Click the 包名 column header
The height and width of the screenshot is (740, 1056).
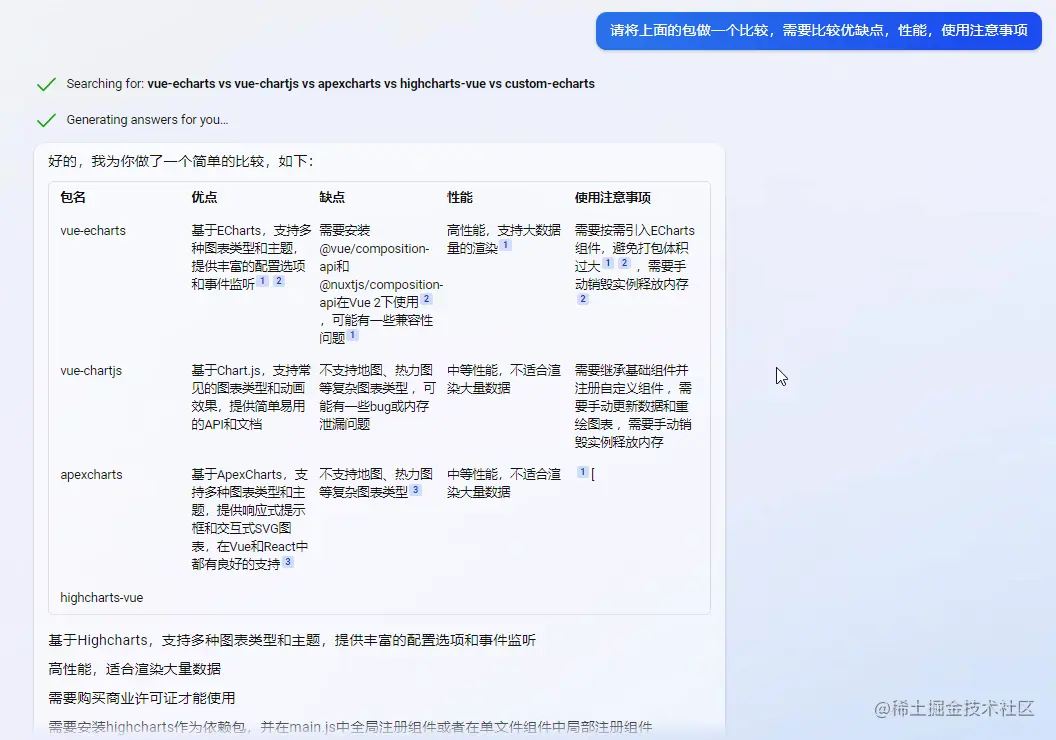73,197
